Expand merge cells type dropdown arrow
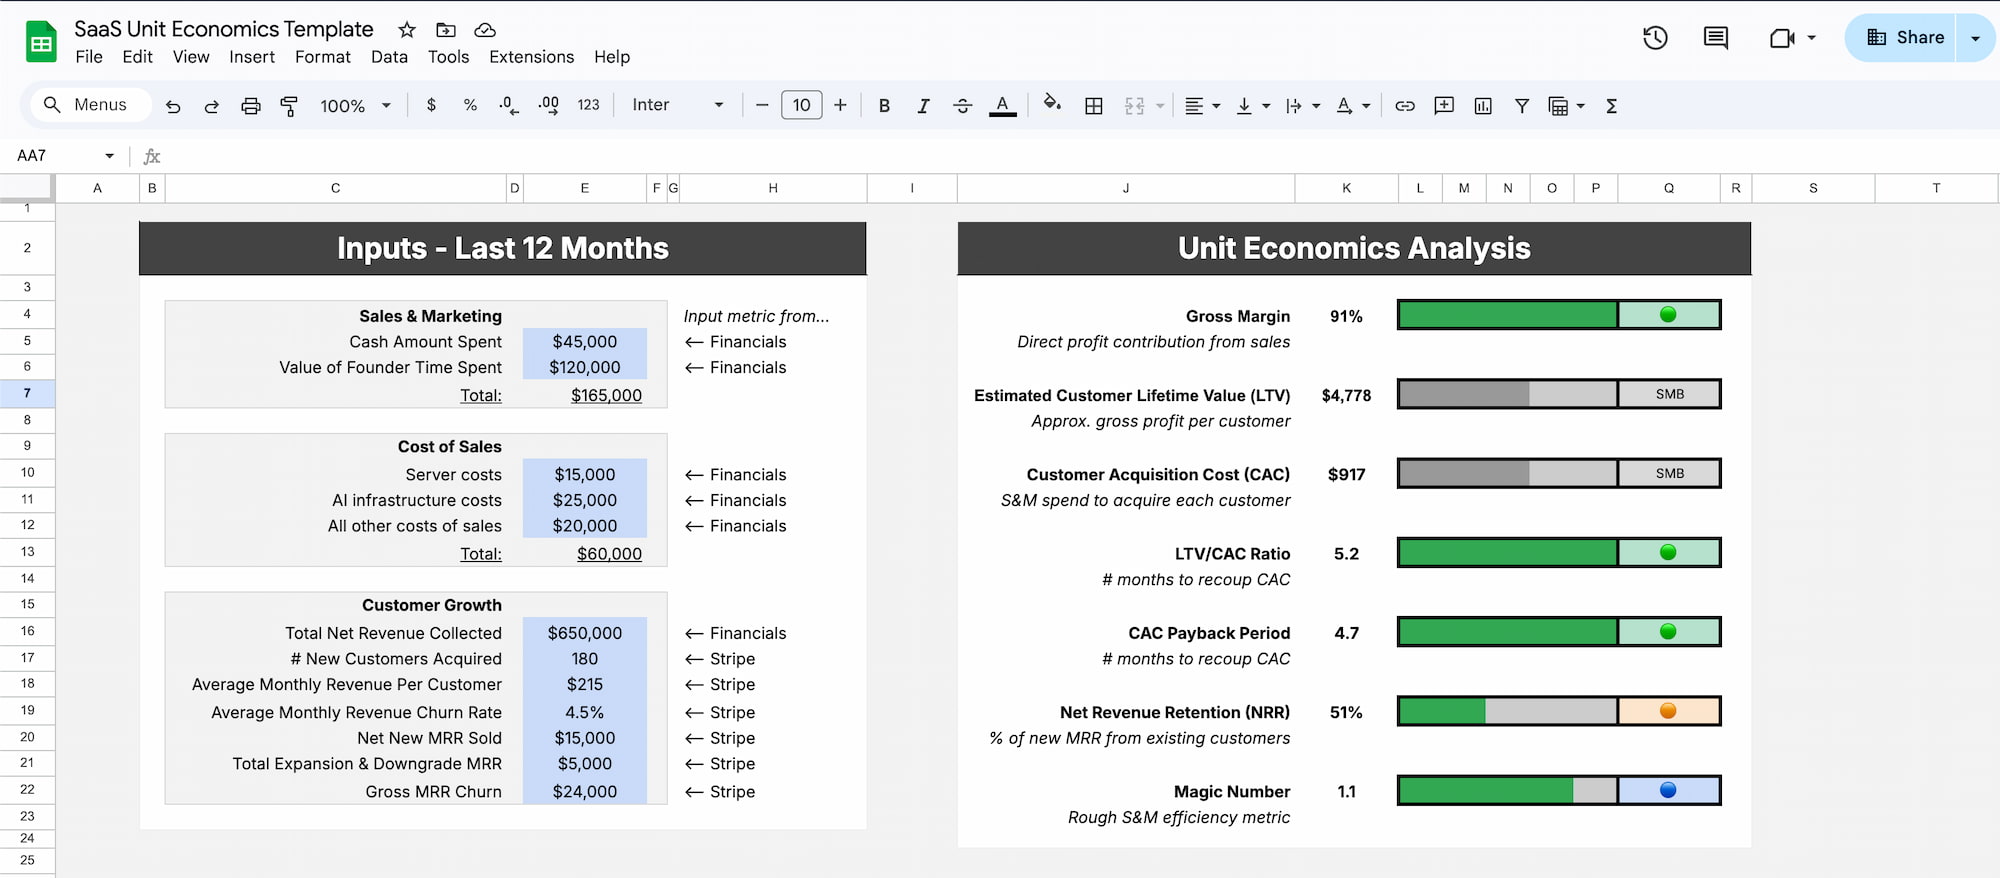 [x=1160, y=105]
